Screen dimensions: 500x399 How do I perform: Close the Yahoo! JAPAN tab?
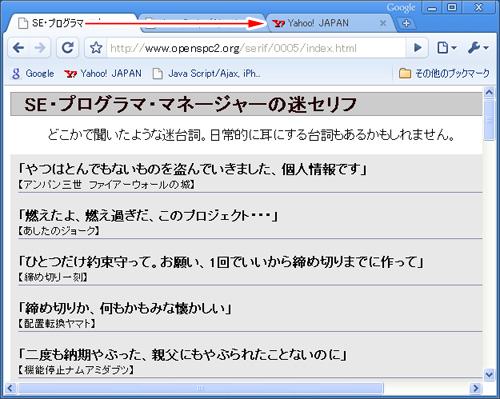coord(383,23)
